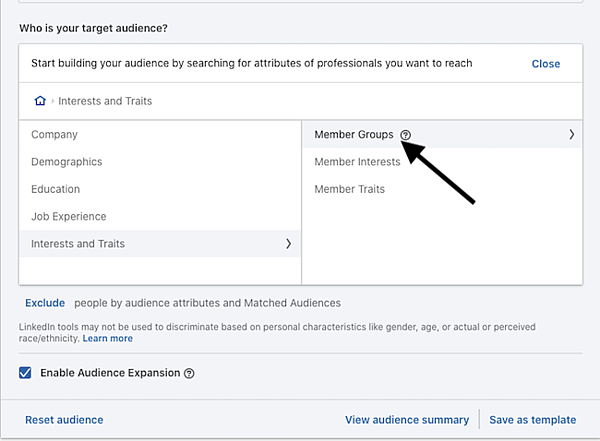The height and width of the screenshot is (441, 600).
Task: Choose the Member Groups option
Action: (353, 135)
